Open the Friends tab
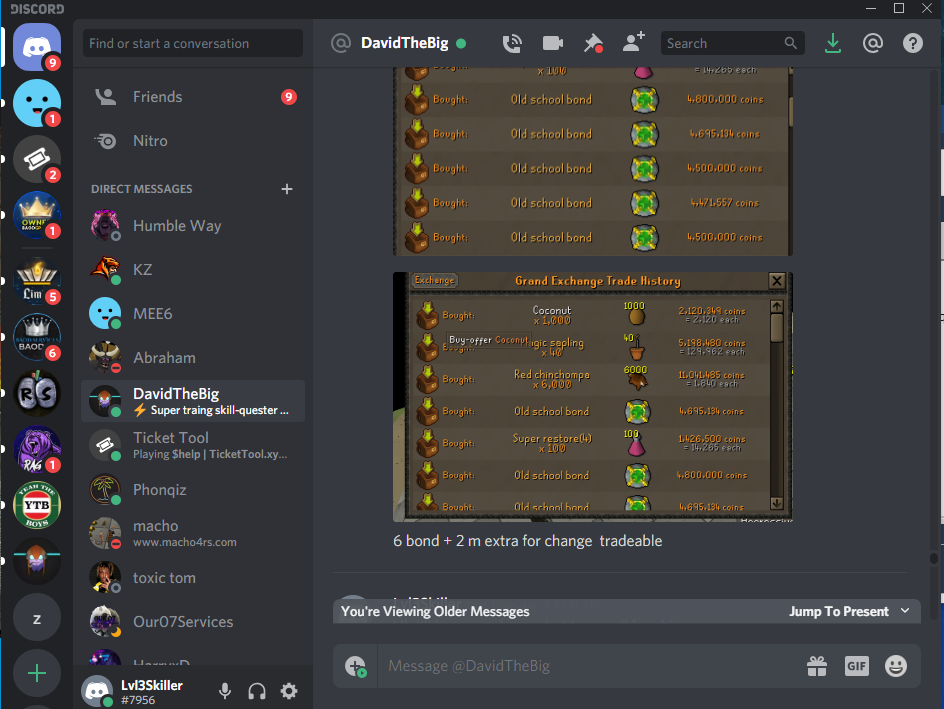Viewport: 944px width, 709px height. point(193,97)
